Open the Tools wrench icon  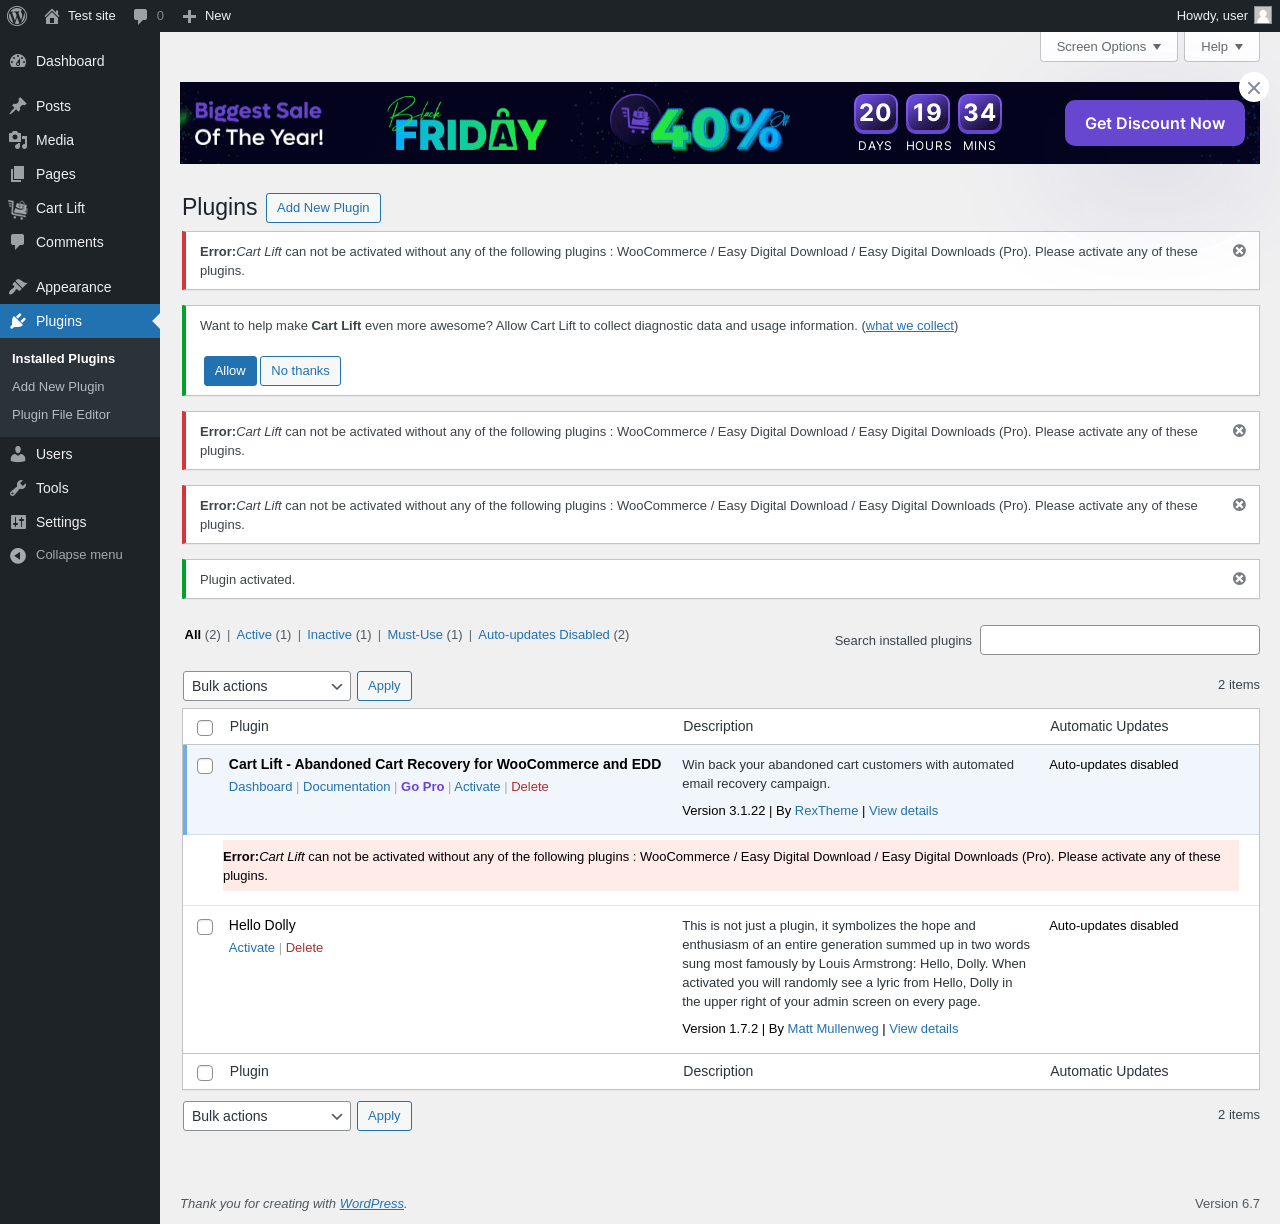click(18, 488)
